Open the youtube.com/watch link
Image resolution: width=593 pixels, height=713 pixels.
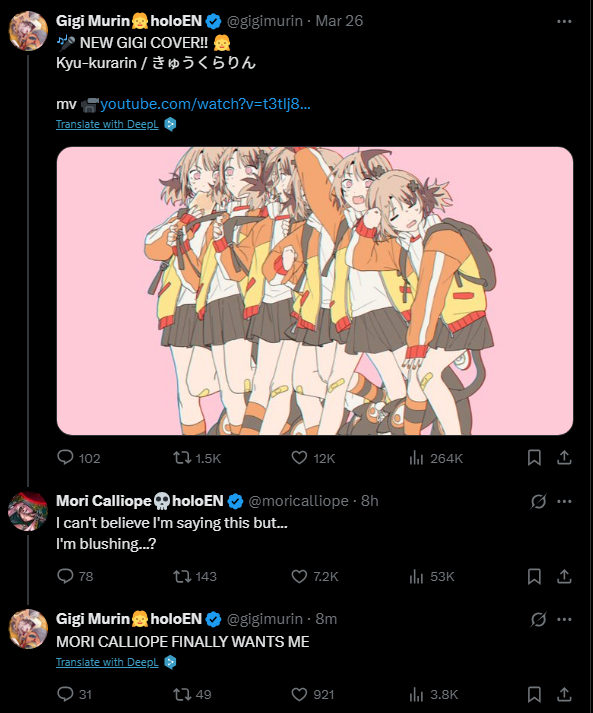[x=205, y=104]
